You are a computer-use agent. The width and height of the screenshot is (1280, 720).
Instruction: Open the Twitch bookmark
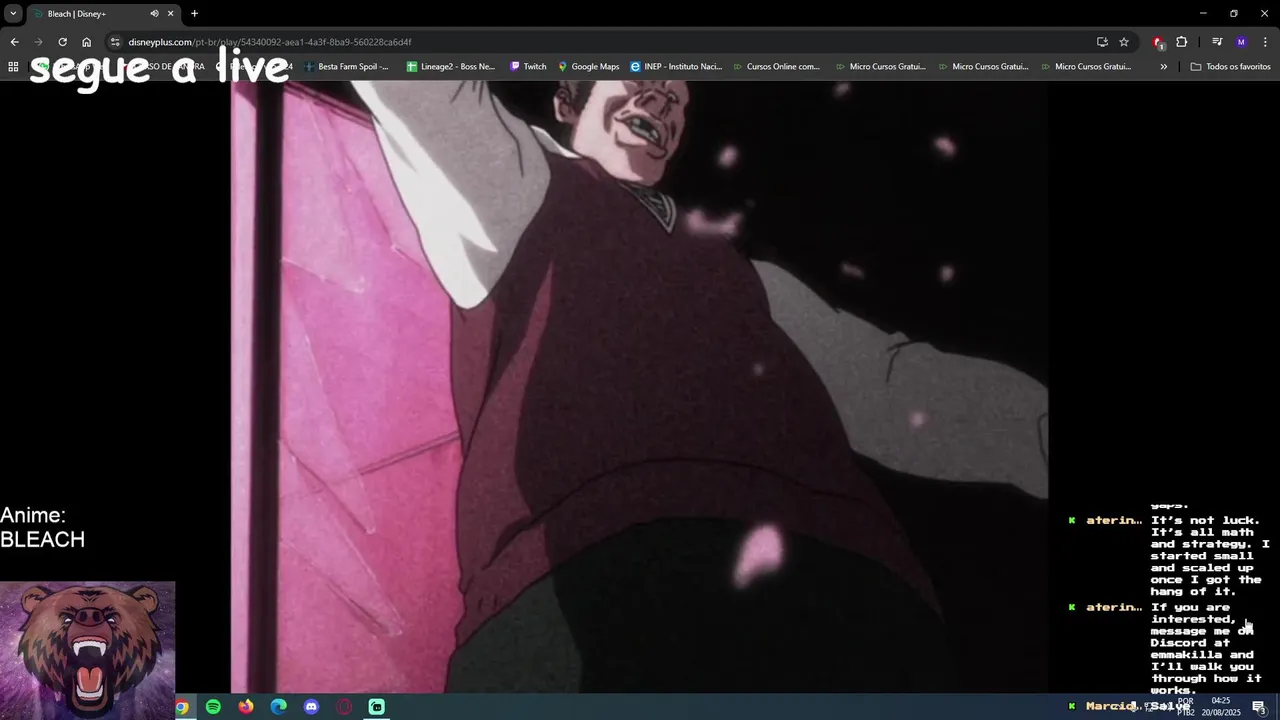(528, 67)
